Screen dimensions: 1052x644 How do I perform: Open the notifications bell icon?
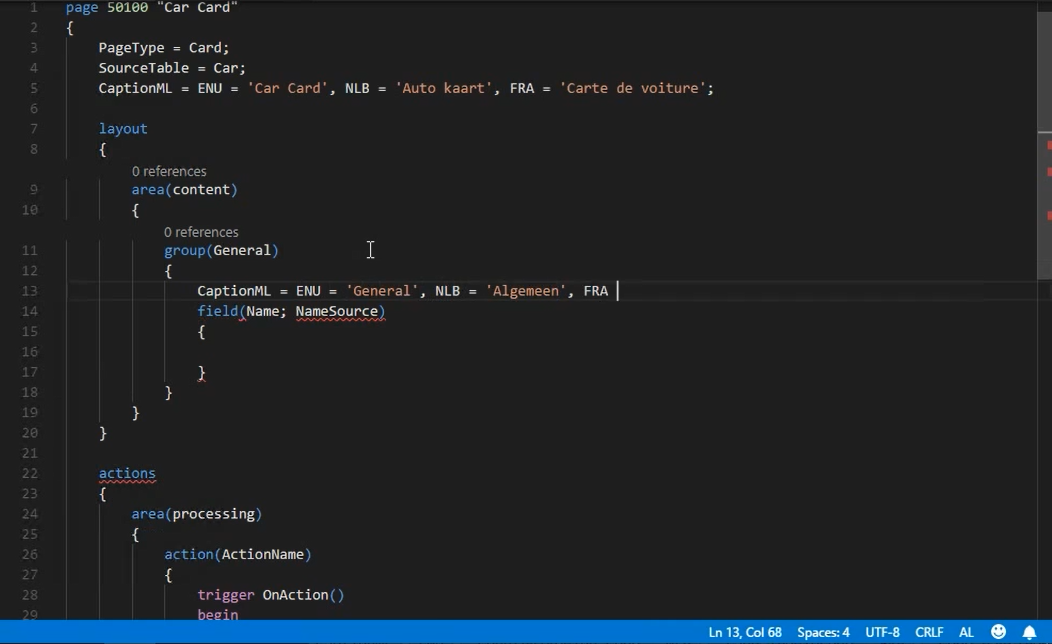click(1029, 632)
